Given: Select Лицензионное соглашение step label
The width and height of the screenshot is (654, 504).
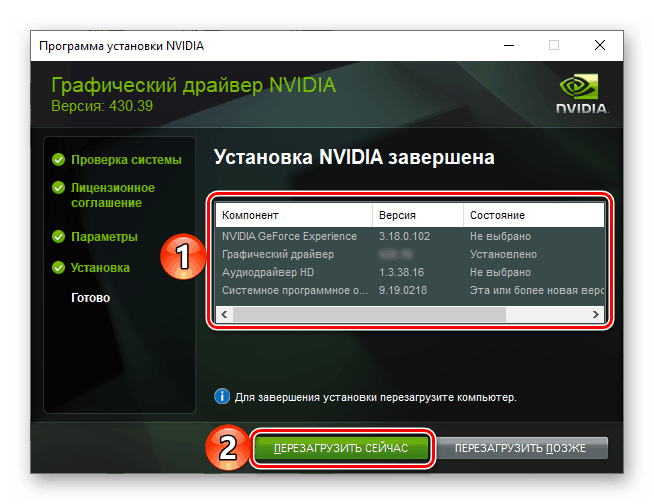Looking at the screenshot, I should (113, 195).
